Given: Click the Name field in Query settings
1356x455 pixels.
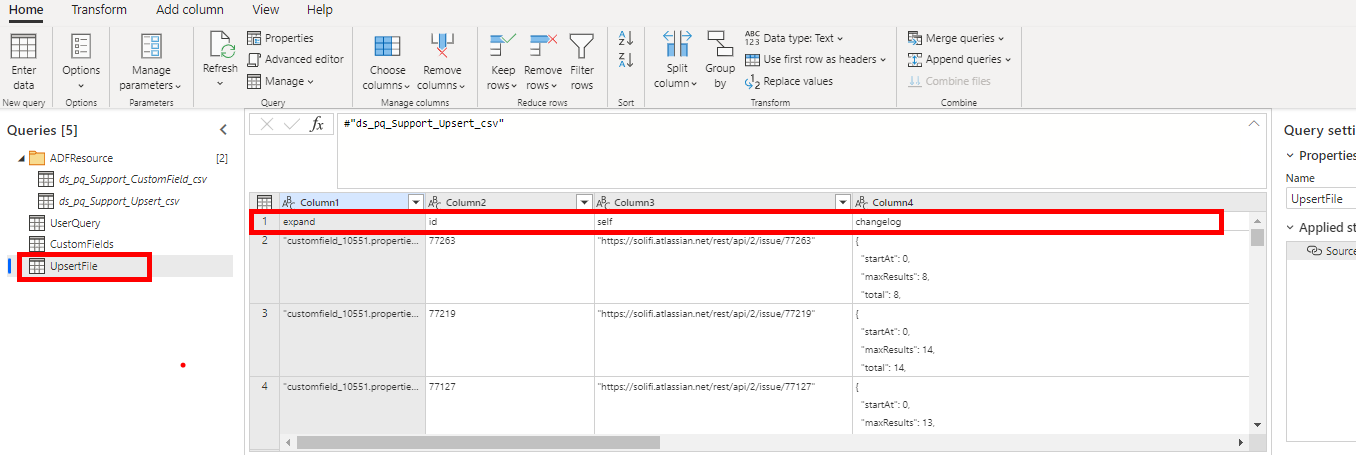Looking at the screenshot, I should click(1322, 199).
